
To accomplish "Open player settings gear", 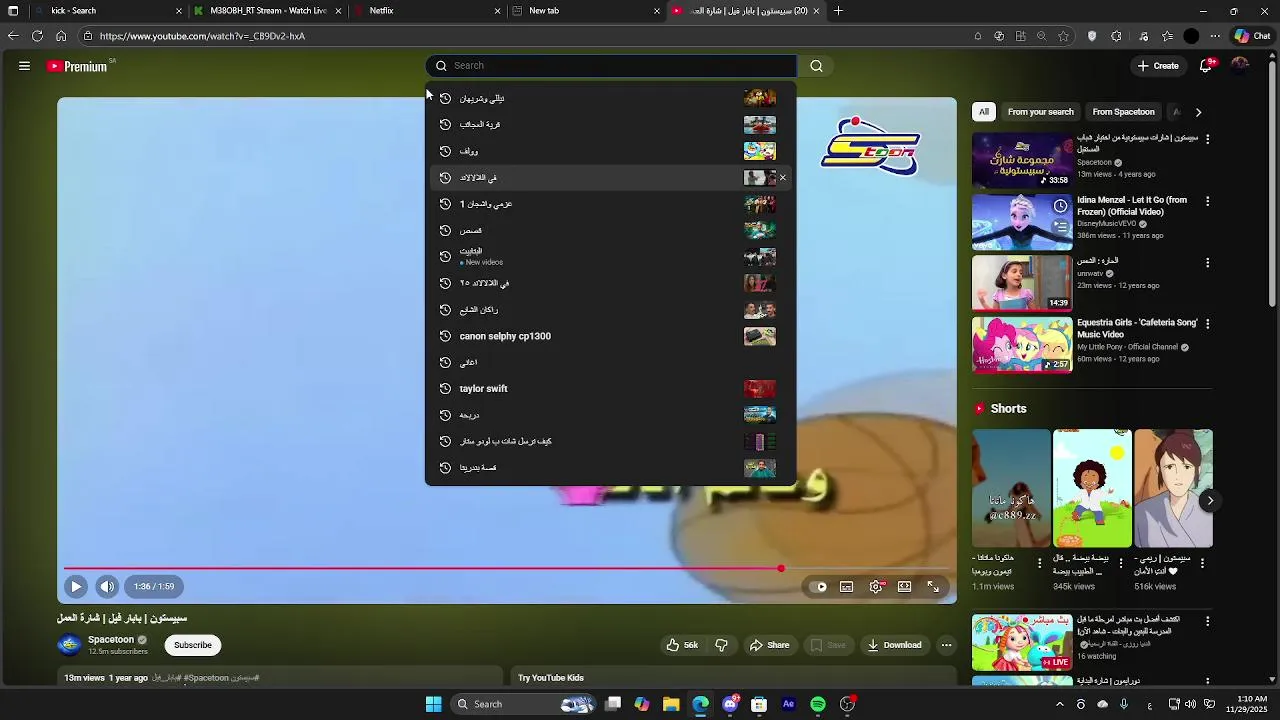I will [x=876, y=587].
